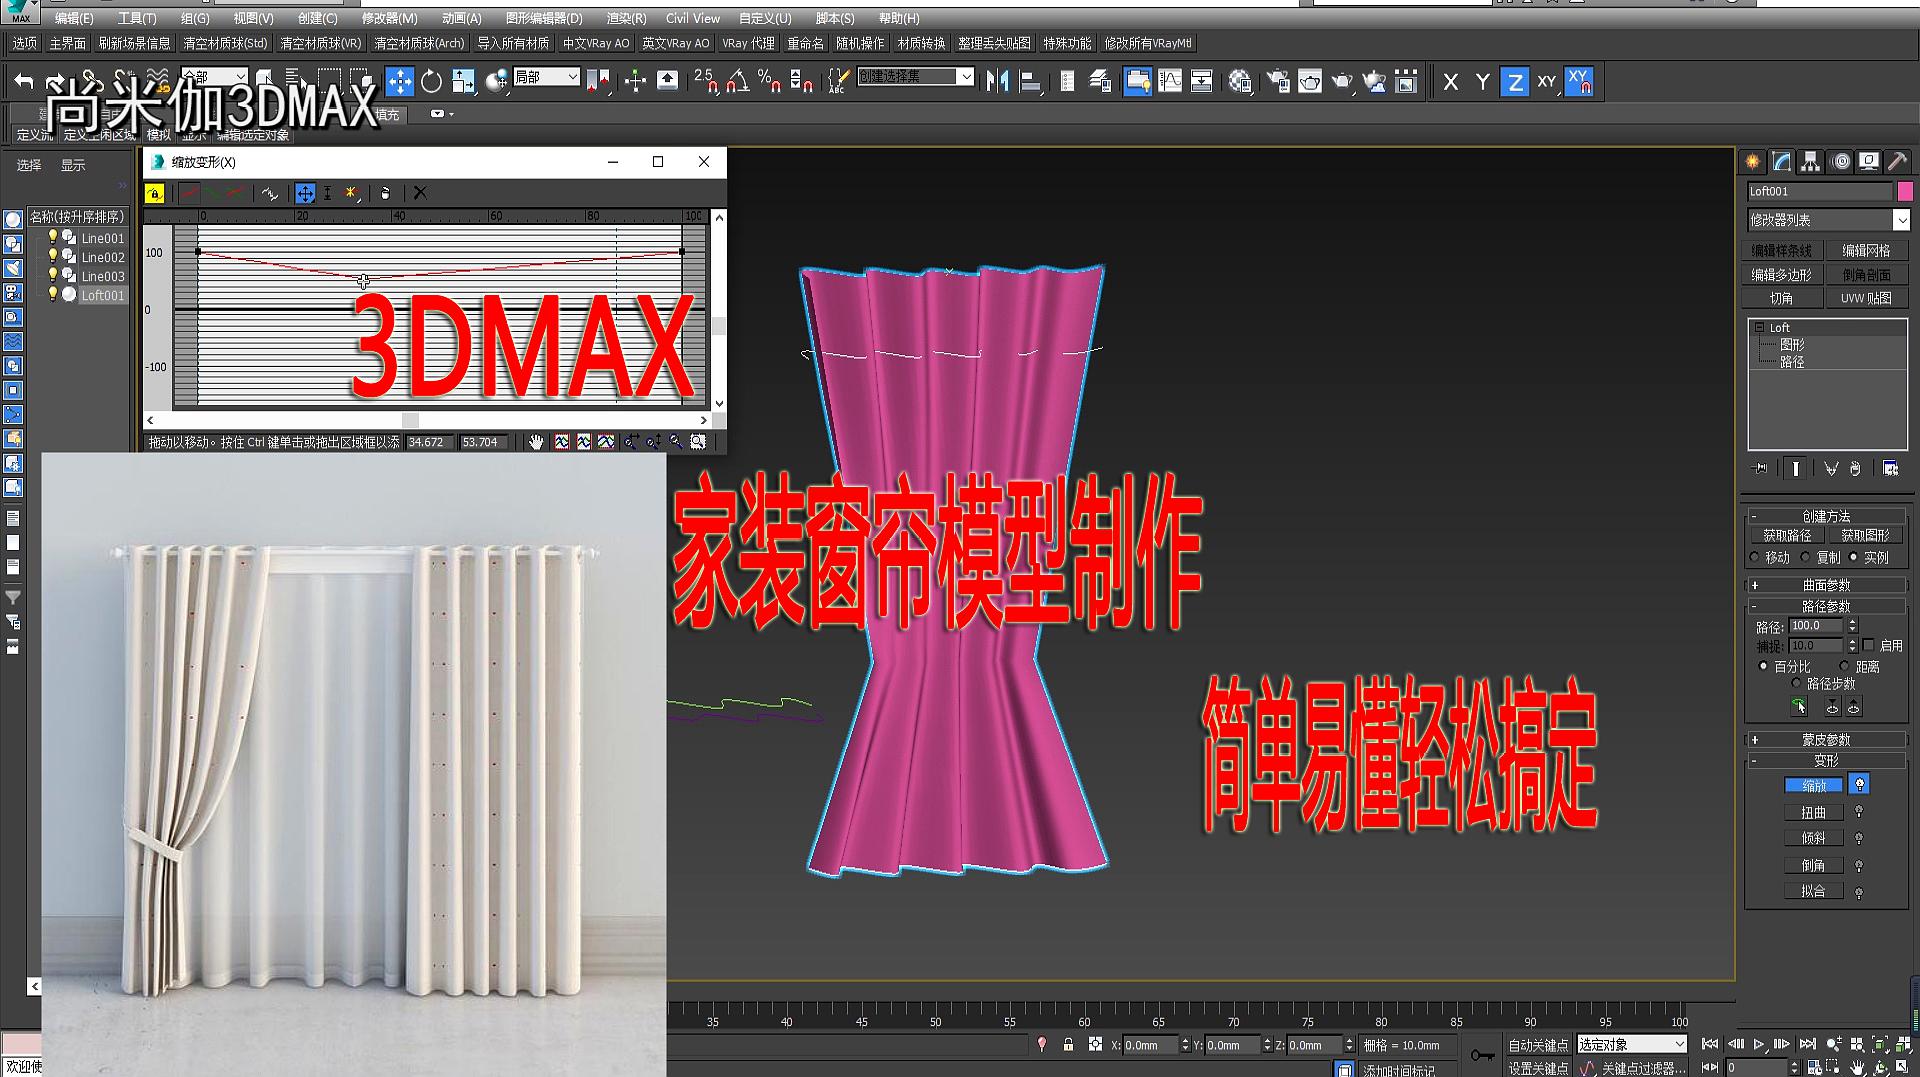Click the 编辑样条线 modifier button
The height and width of the screenshot is (1077, 1920).
pyautogui.click(x=1781, y=251)
